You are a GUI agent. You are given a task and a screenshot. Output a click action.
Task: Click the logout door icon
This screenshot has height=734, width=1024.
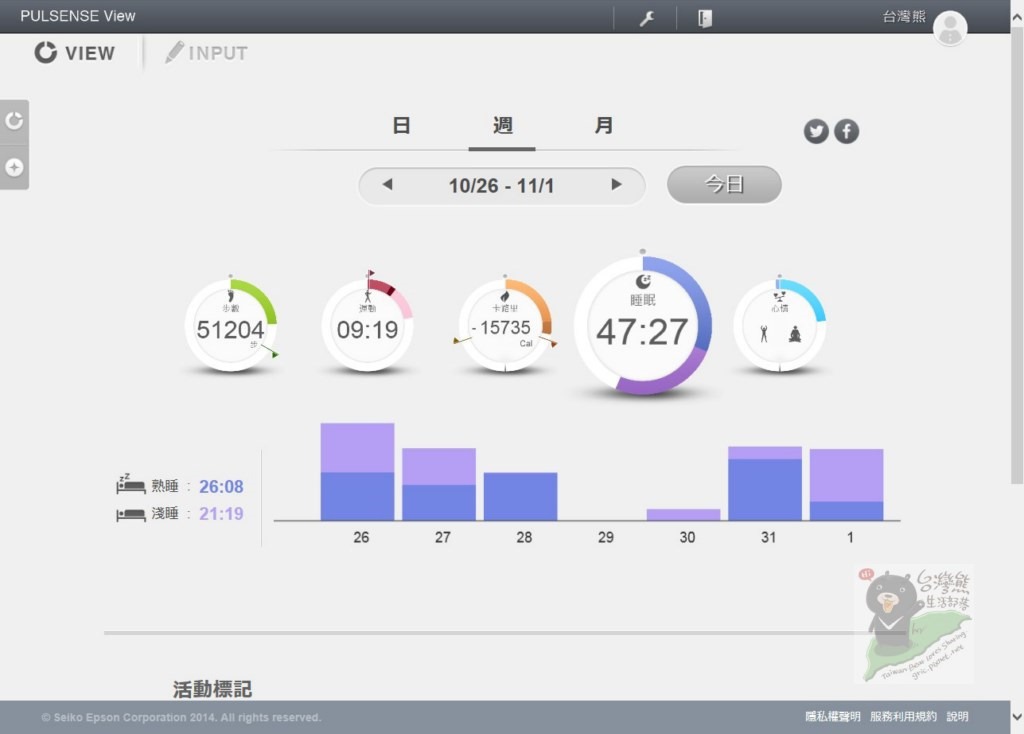[x=705, y=18]
